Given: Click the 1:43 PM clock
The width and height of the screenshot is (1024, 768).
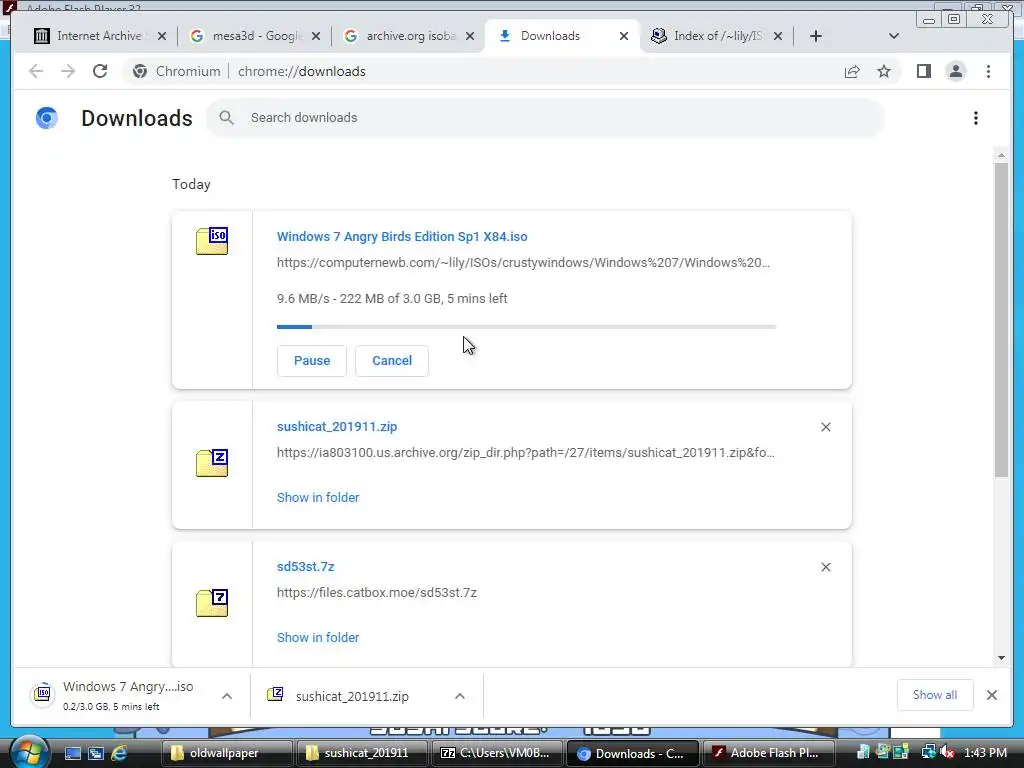Looking at the screenshot, I should point(985,753).
